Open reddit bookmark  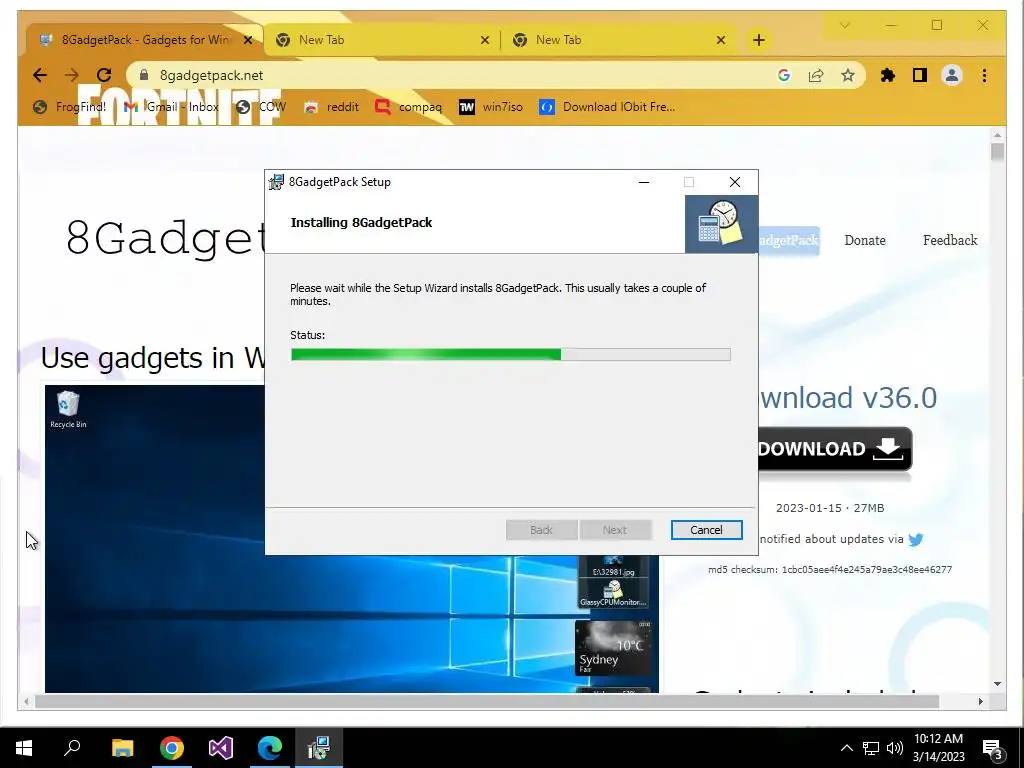pyautogui.click(x=331, y=106)
